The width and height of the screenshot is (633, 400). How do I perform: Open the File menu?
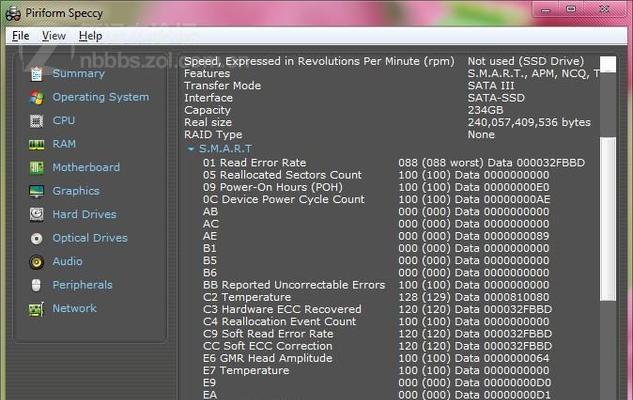[21, 36]
